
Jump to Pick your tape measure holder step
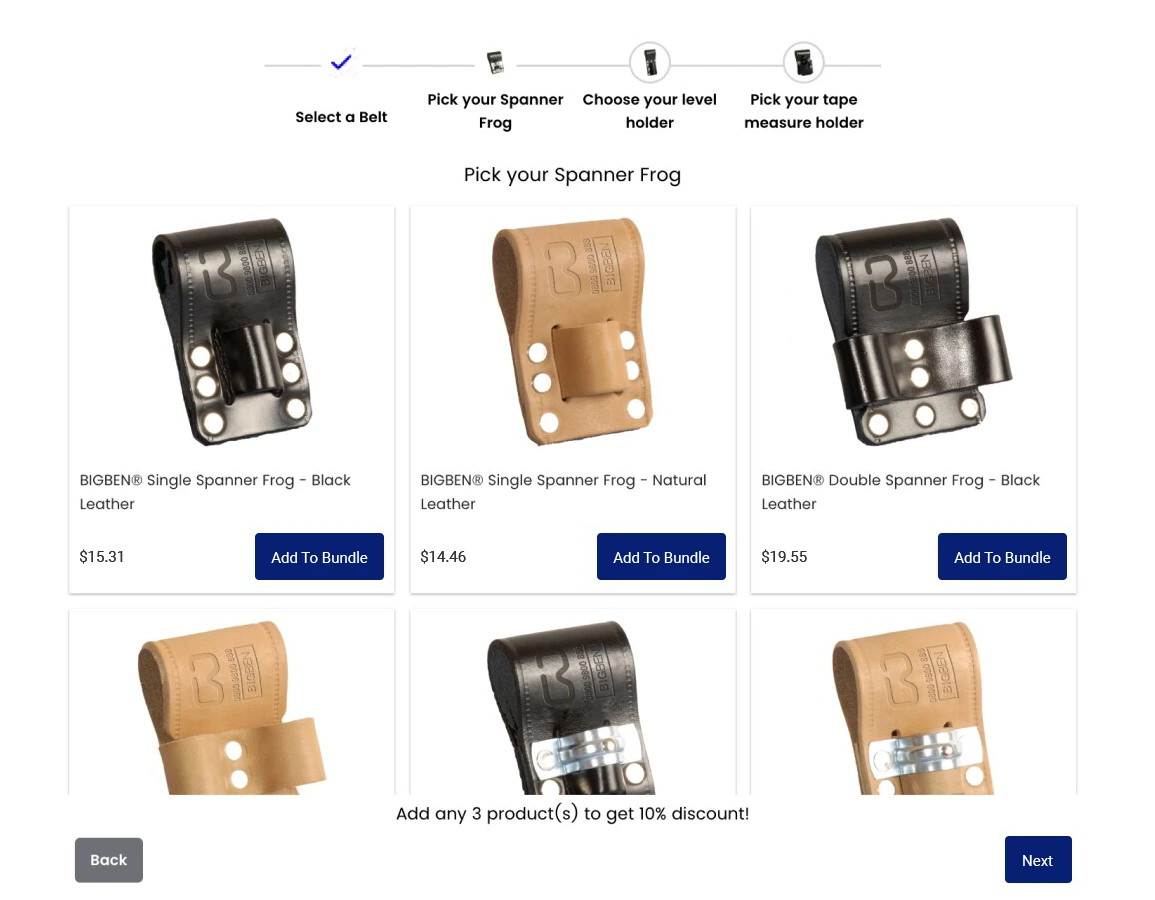pos(804,110)
